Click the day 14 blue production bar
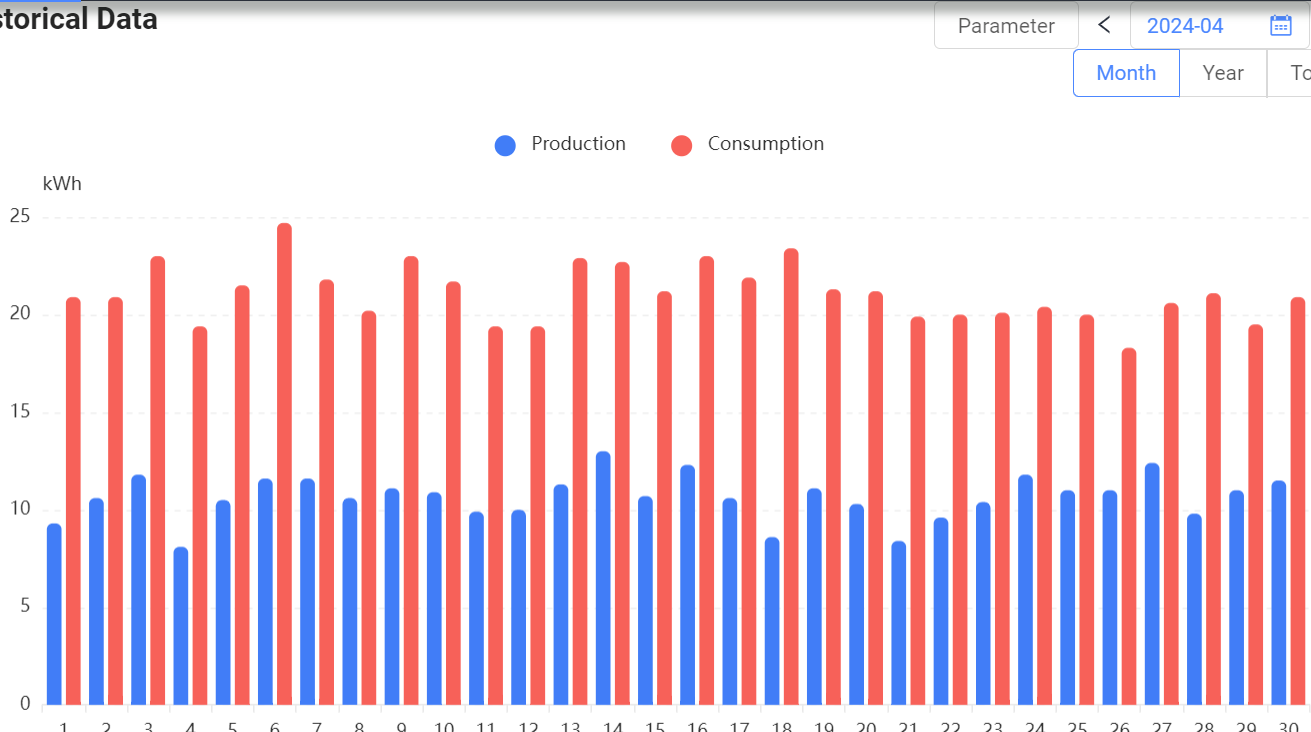Image resolution: width=1311 pixels, height=732 pixels. [x=603, y=578]
